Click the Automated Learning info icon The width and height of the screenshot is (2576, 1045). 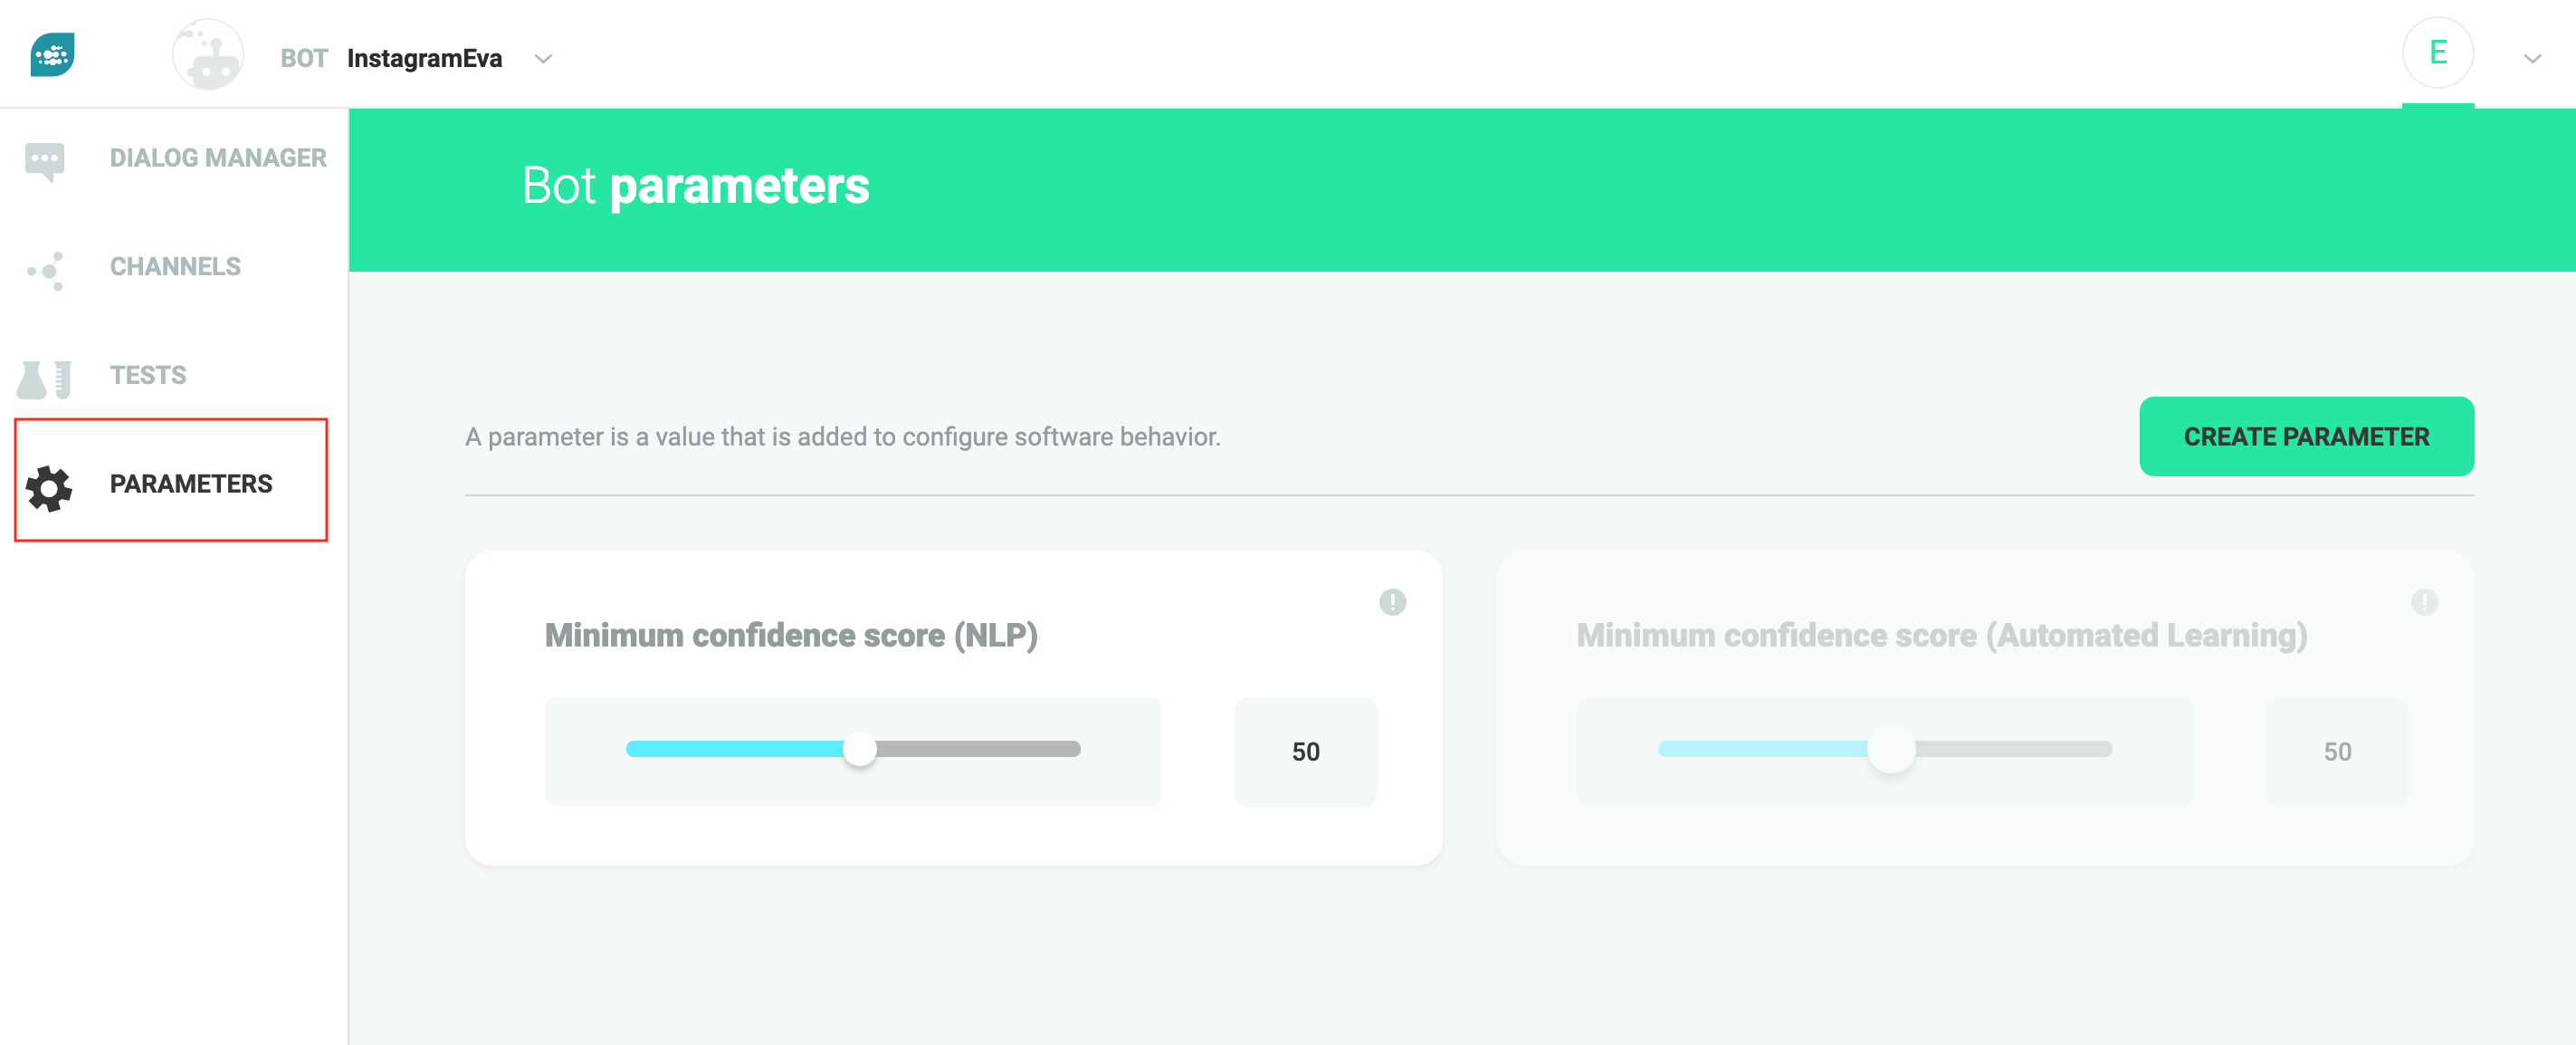pyautogui.click(x=2423, y=602)
